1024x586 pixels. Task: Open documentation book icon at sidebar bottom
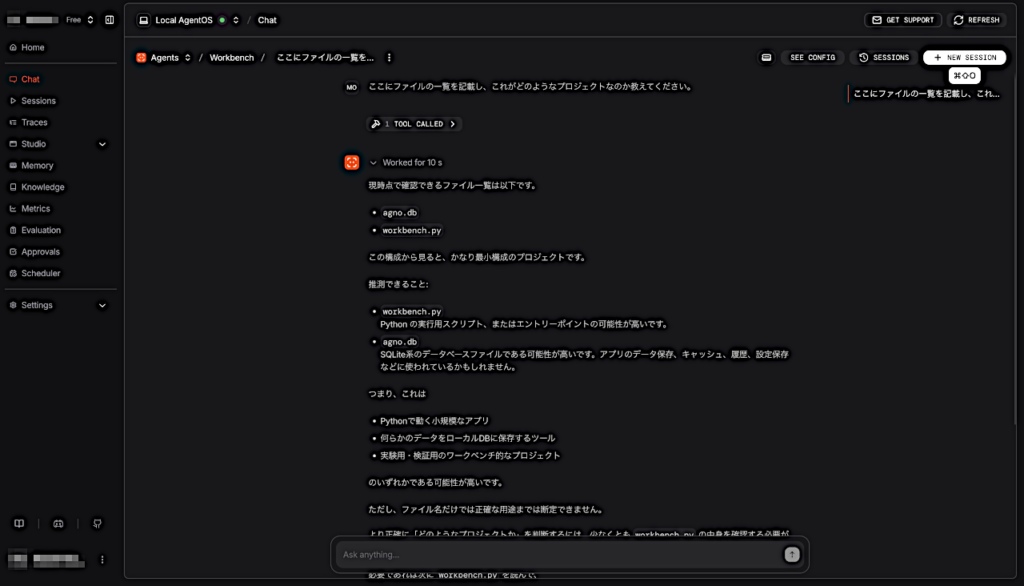tap(19, 523)
